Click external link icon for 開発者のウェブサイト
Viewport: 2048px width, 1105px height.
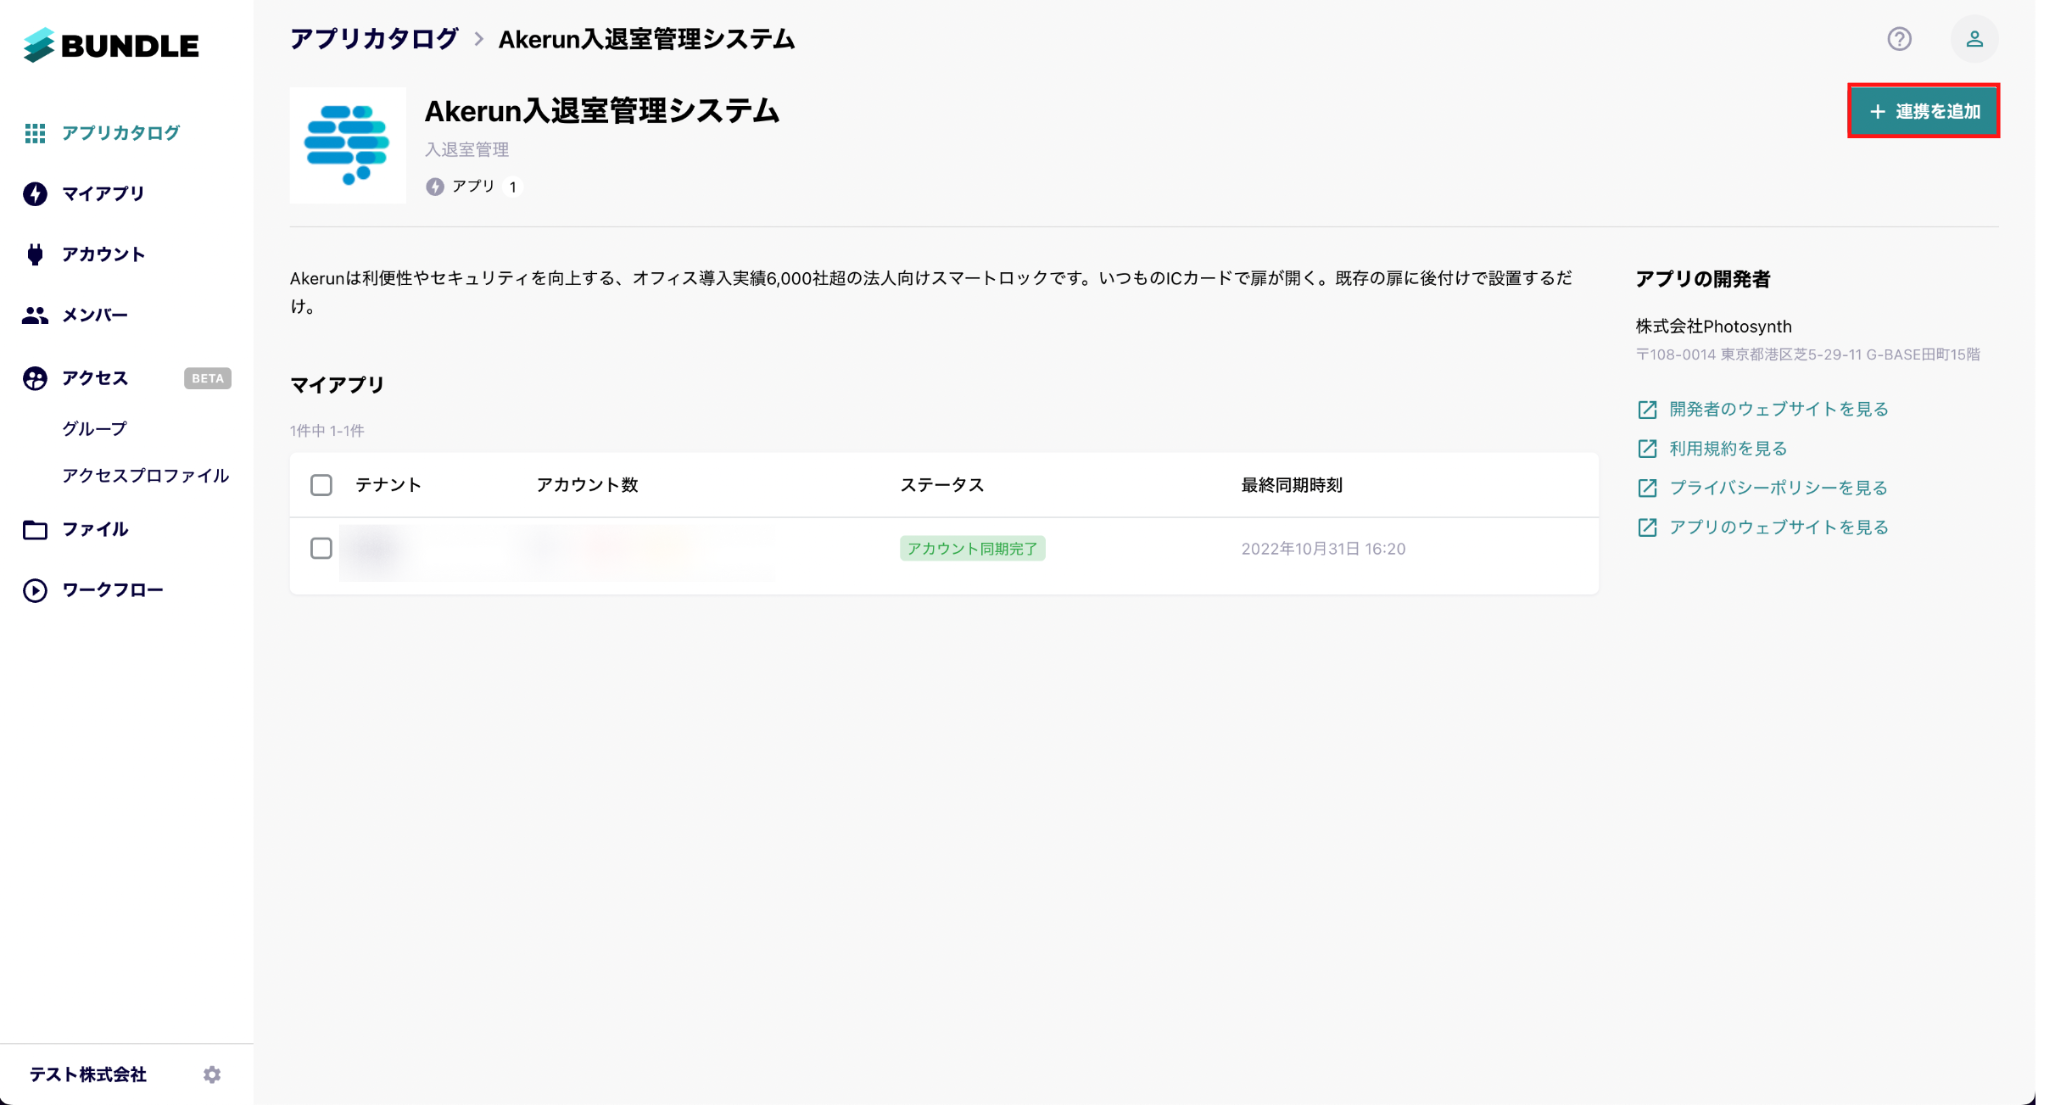click(1647, 410)
